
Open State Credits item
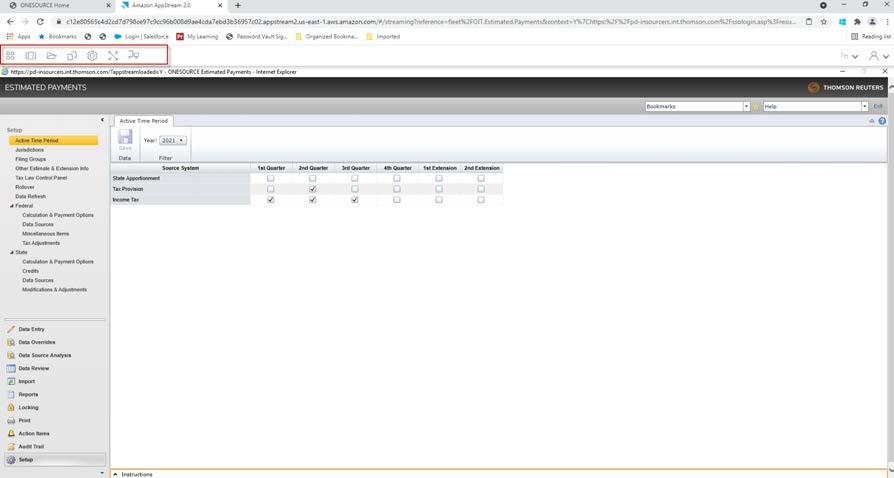31,271
